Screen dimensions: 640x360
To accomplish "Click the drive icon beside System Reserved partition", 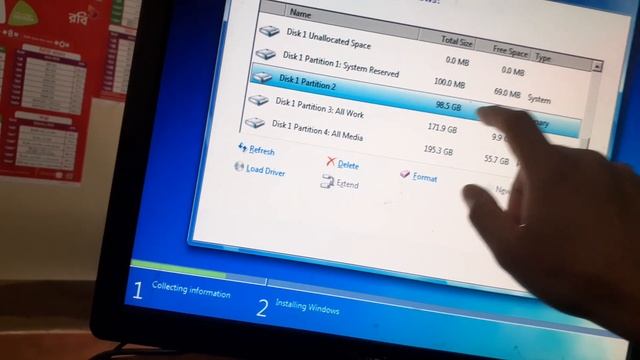I will click(x=266, y=54).
